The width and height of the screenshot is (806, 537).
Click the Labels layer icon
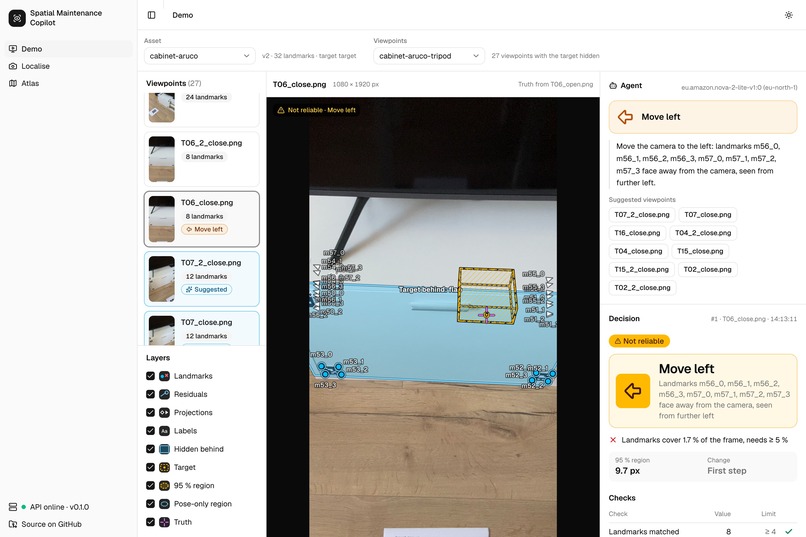point(164,431)
